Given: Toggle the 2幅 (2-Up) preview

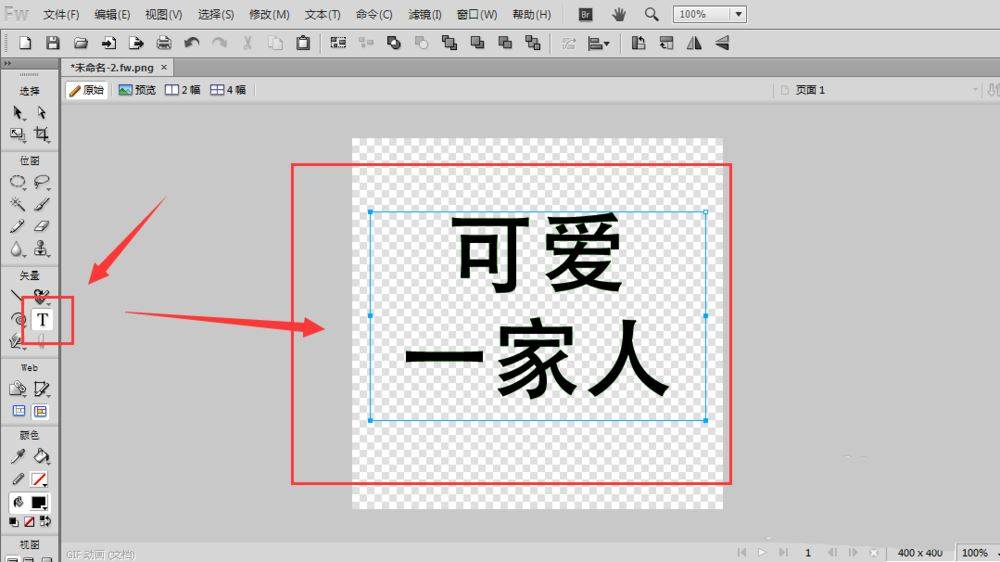Looking at the screenshot, I should click(183, 90).
